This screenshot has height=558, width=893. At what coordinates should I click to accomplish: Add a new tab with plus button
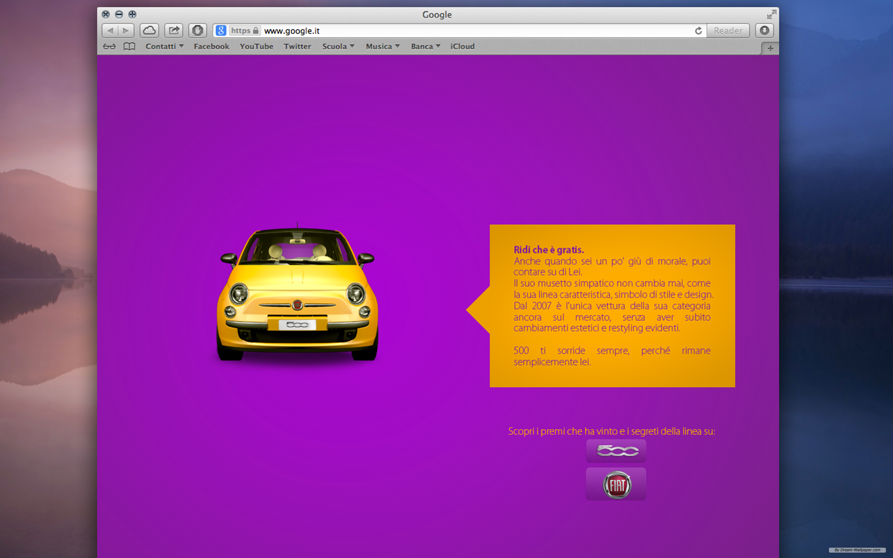pos(770,47)
